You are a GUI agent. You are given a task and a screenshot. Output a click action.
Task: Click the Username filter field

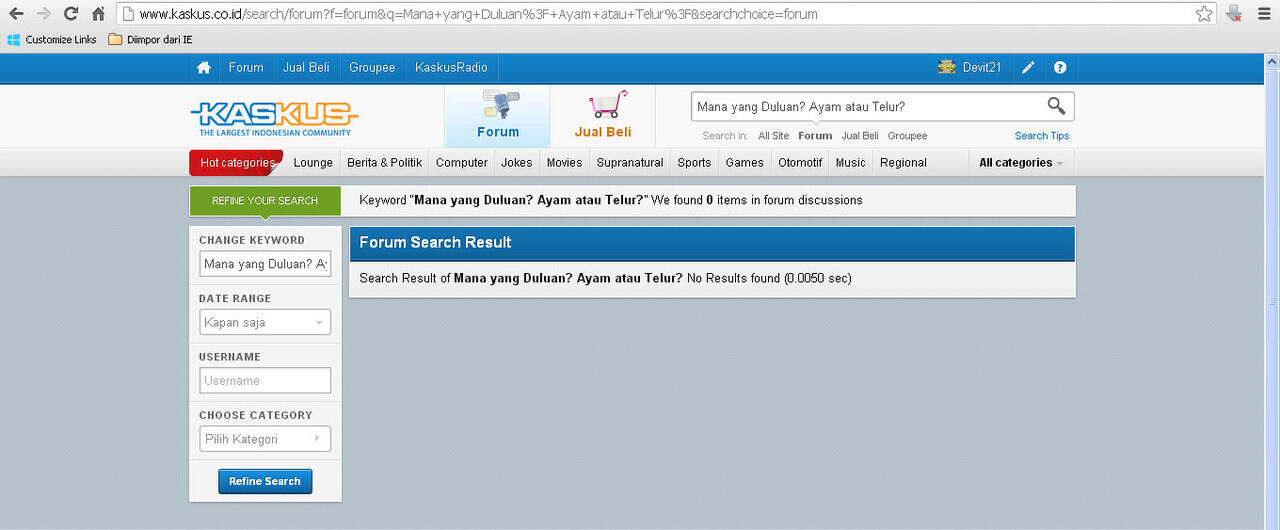[x=265, y=380]
